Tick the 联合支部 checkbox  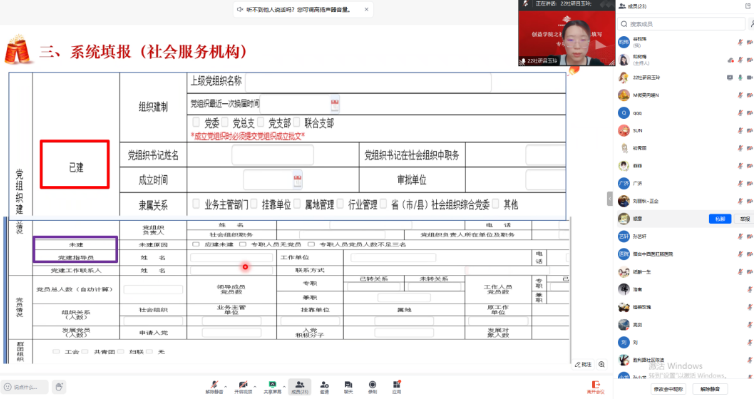click(297, 122)
